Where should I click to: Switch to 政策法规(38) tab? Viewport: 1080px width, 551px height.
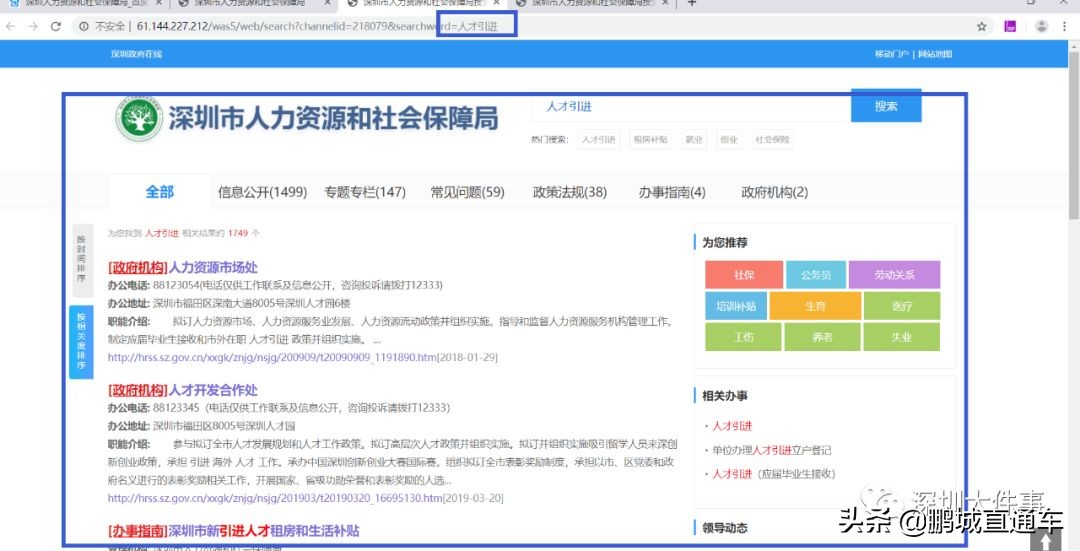[570, 193]
